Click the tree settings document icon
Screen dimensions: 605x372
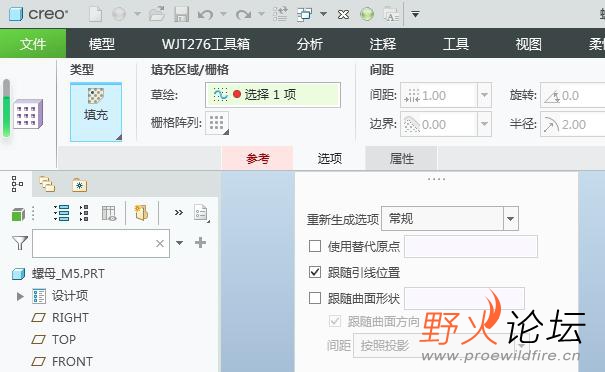coord(201,213)
